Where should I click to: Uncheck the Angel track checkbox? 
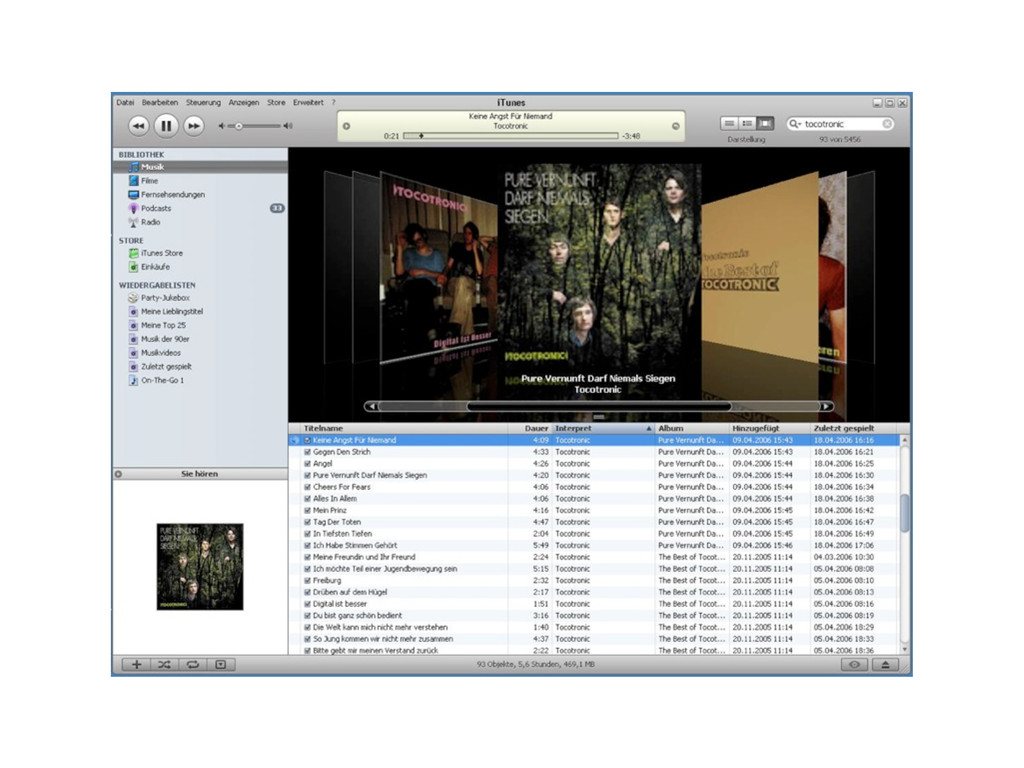click(x=308, y=464)
